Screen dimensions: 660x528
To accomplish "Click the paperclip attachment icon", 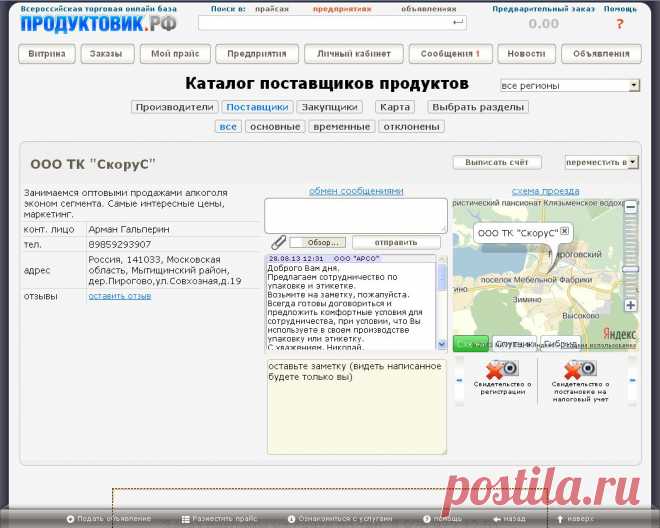I will click(x=278, y=243).
